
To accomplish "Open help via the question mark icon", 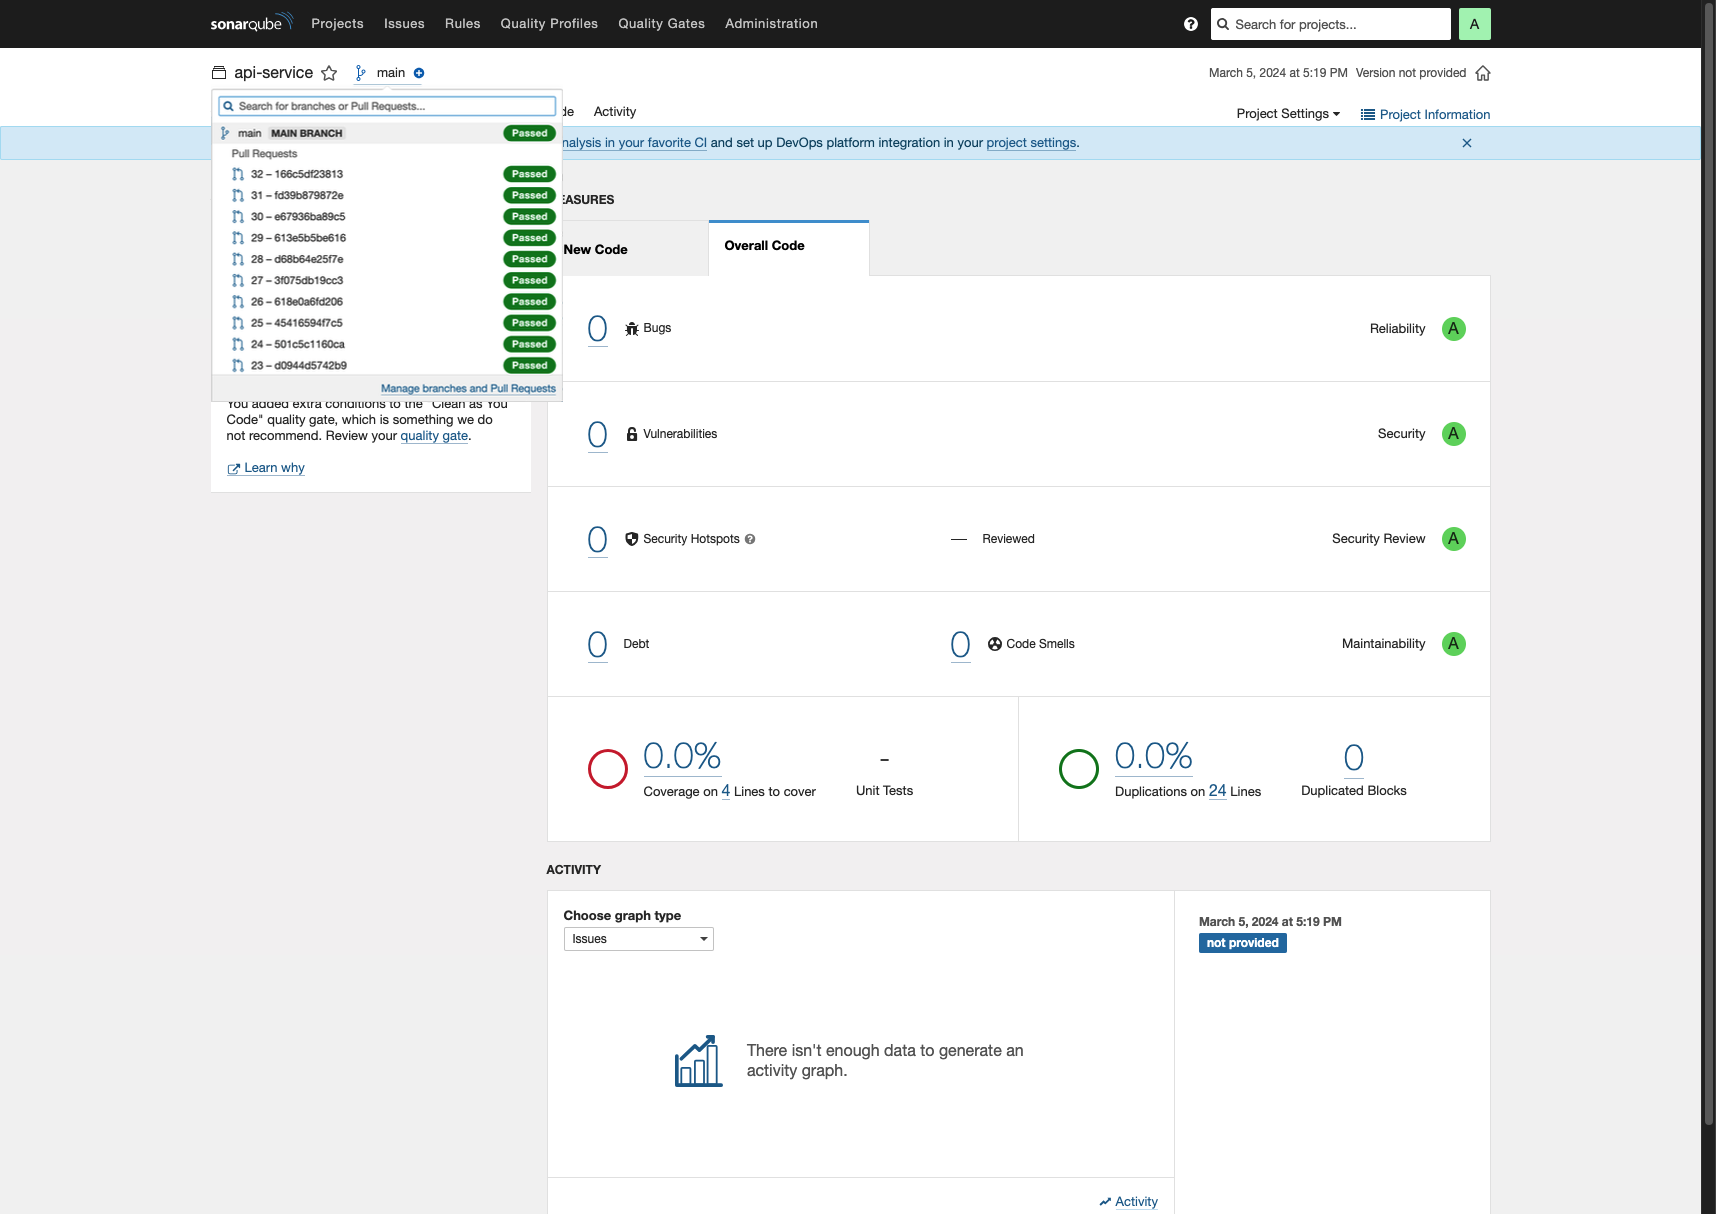I will tap(1190, 23).
